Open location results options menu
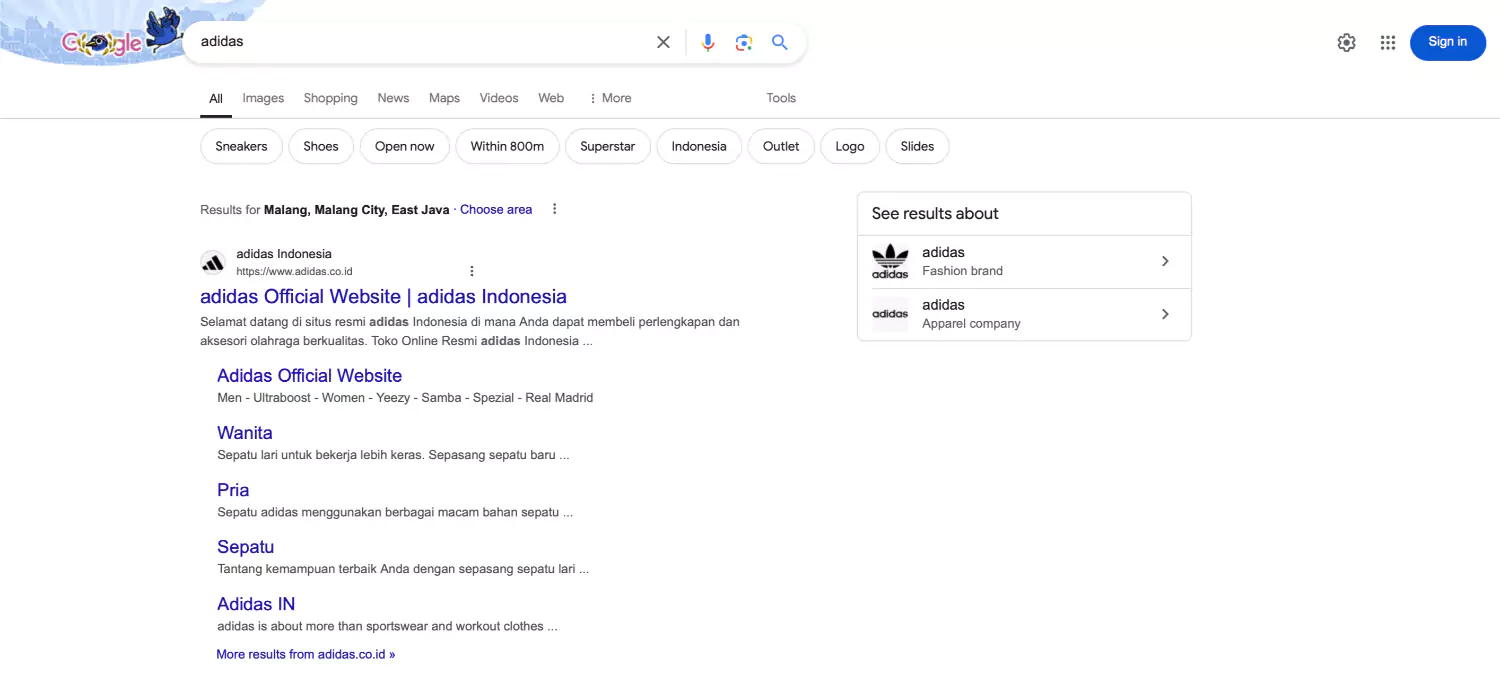 (x=554, y=209)
